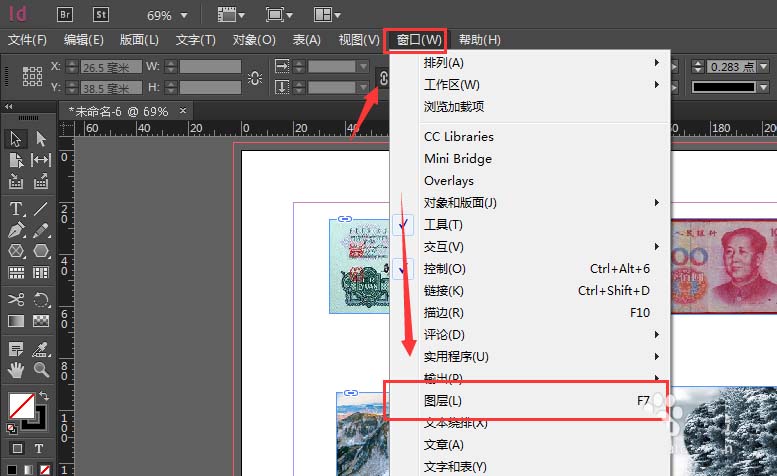Open the 版面(L) menu

(139, 40)
